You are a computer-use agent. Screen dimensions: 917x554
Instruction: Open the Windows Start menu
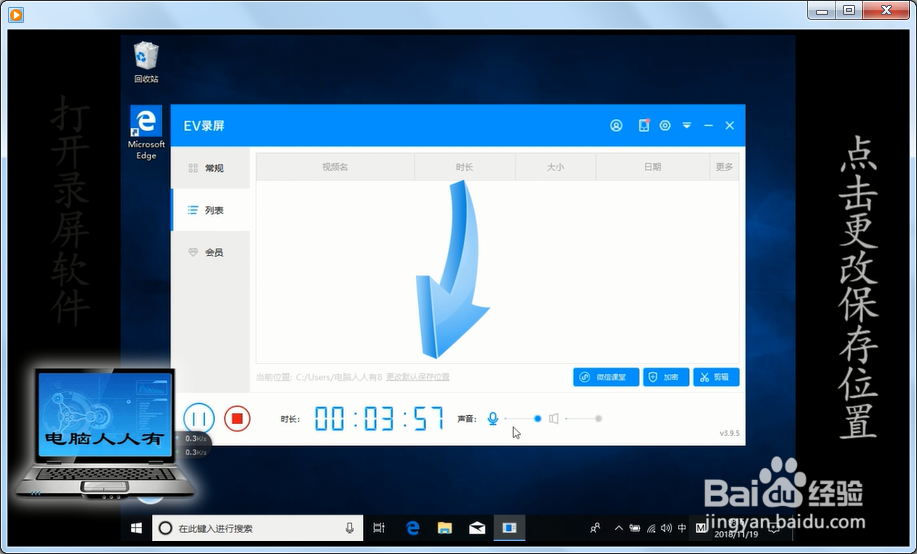tap(136, 528)
